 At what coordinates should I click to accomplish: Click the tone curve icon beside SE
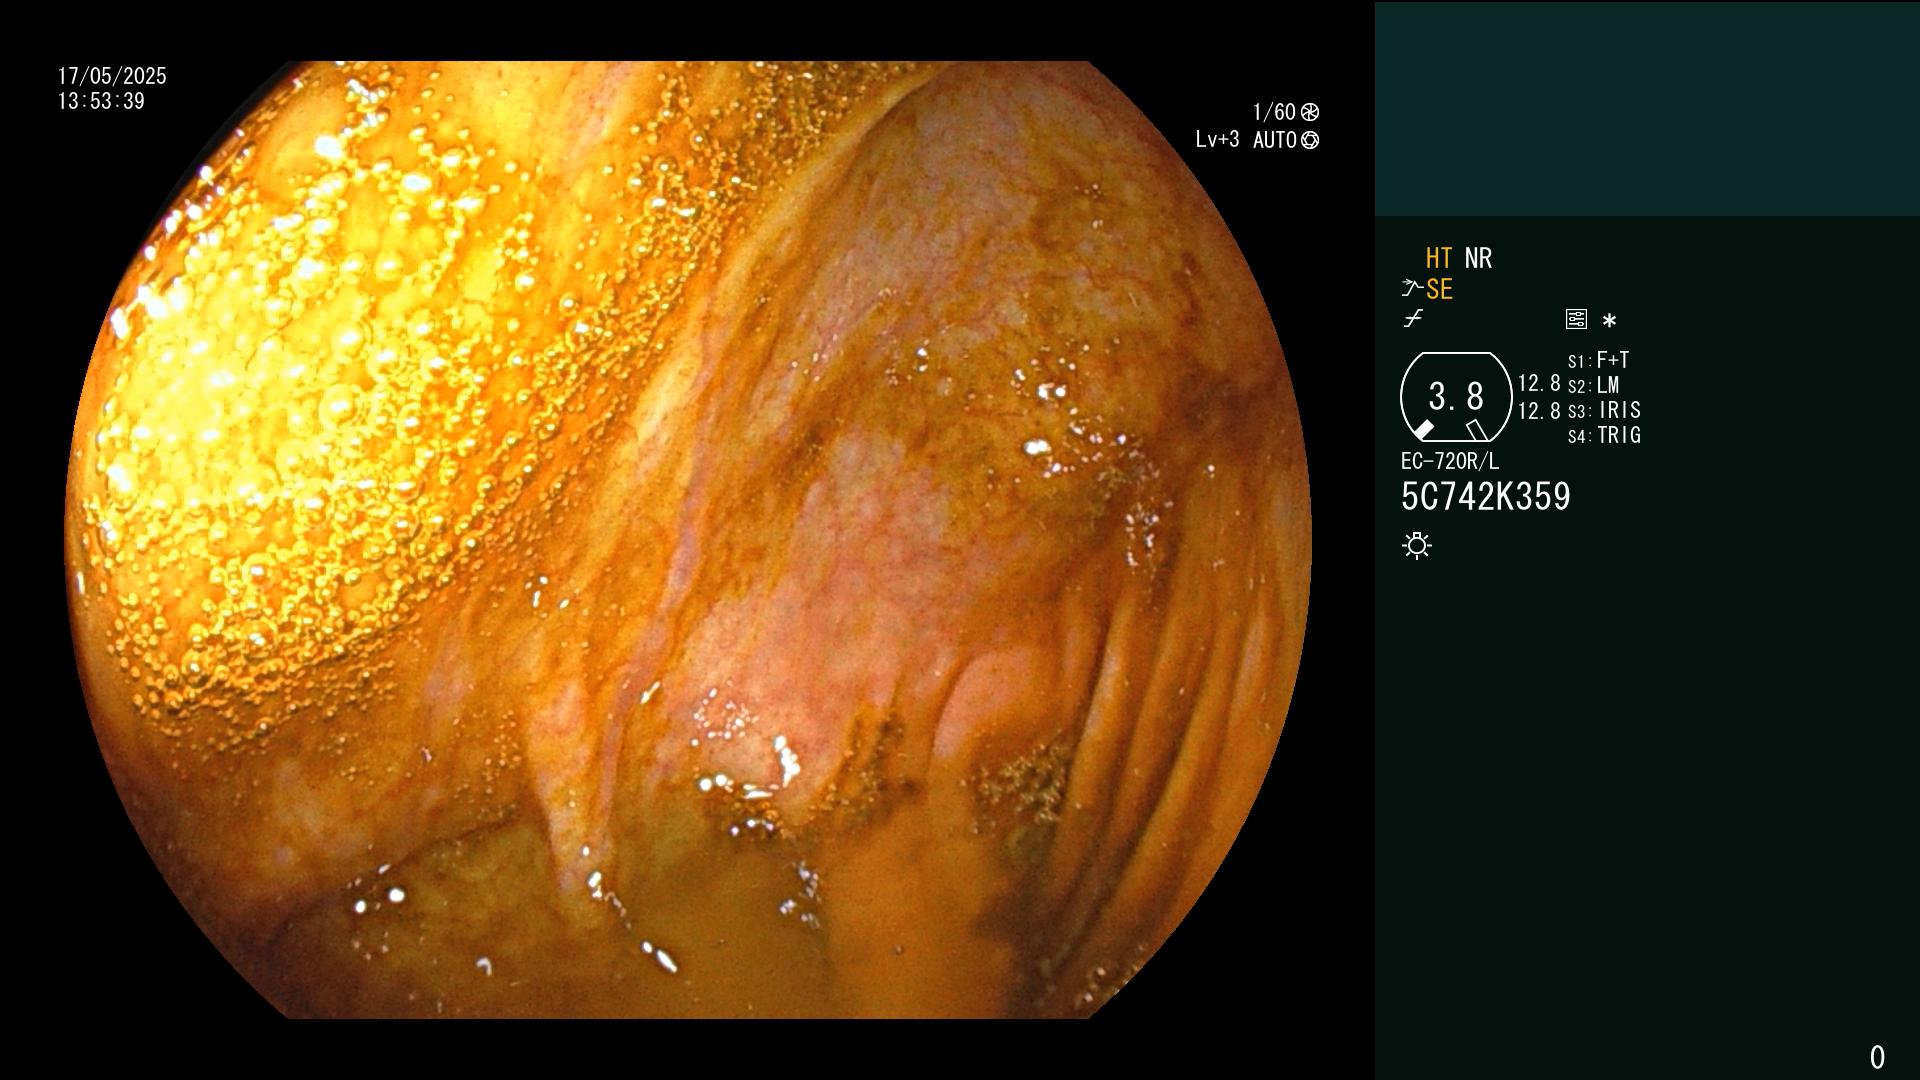point(1412,289)
